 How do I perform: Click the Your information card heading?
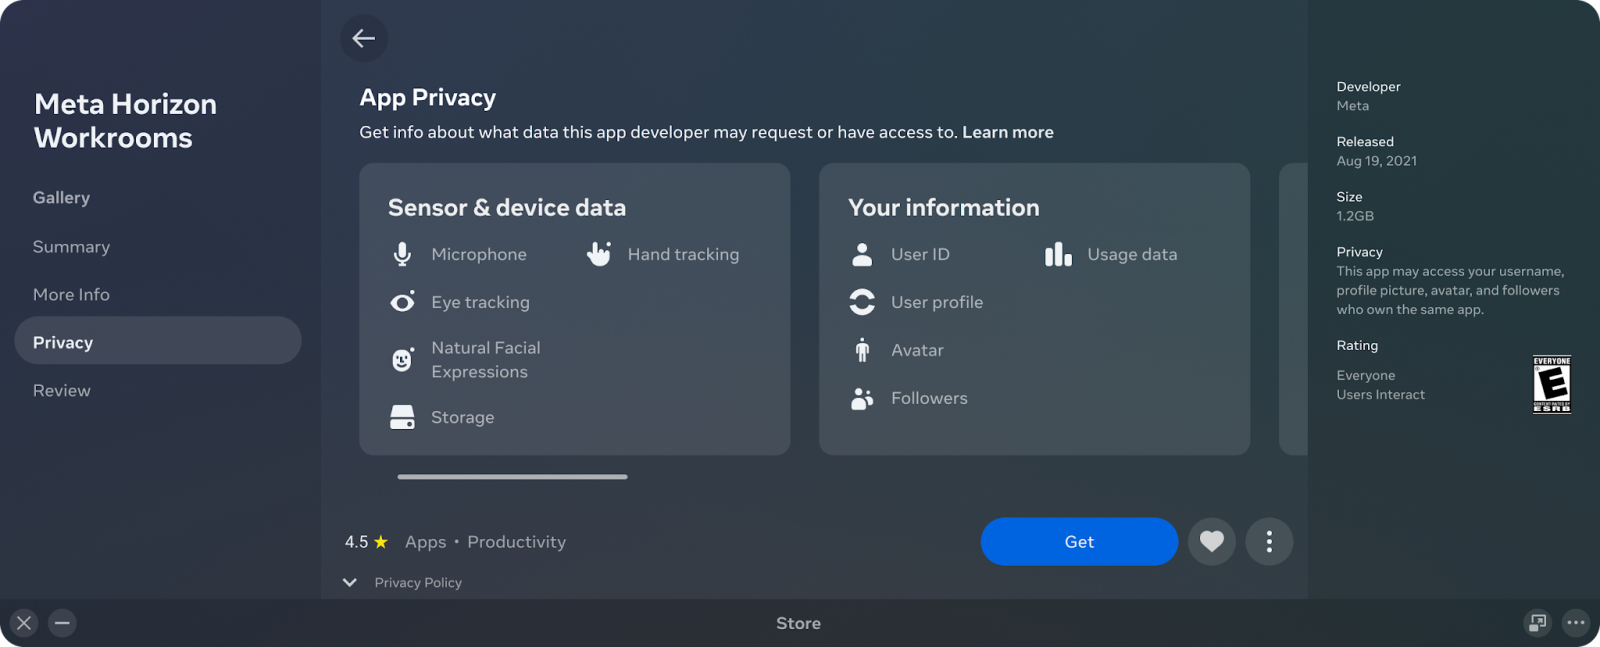(944, 208)
